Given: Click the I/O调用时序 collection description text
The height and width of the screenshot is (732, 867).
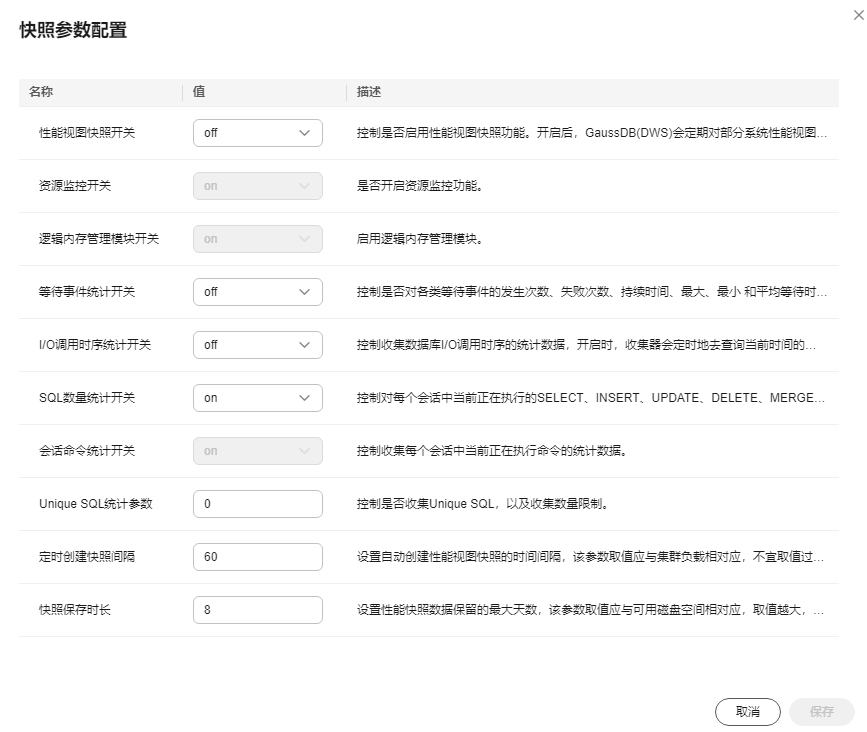Looking at the screenshot, I should 586,345.
